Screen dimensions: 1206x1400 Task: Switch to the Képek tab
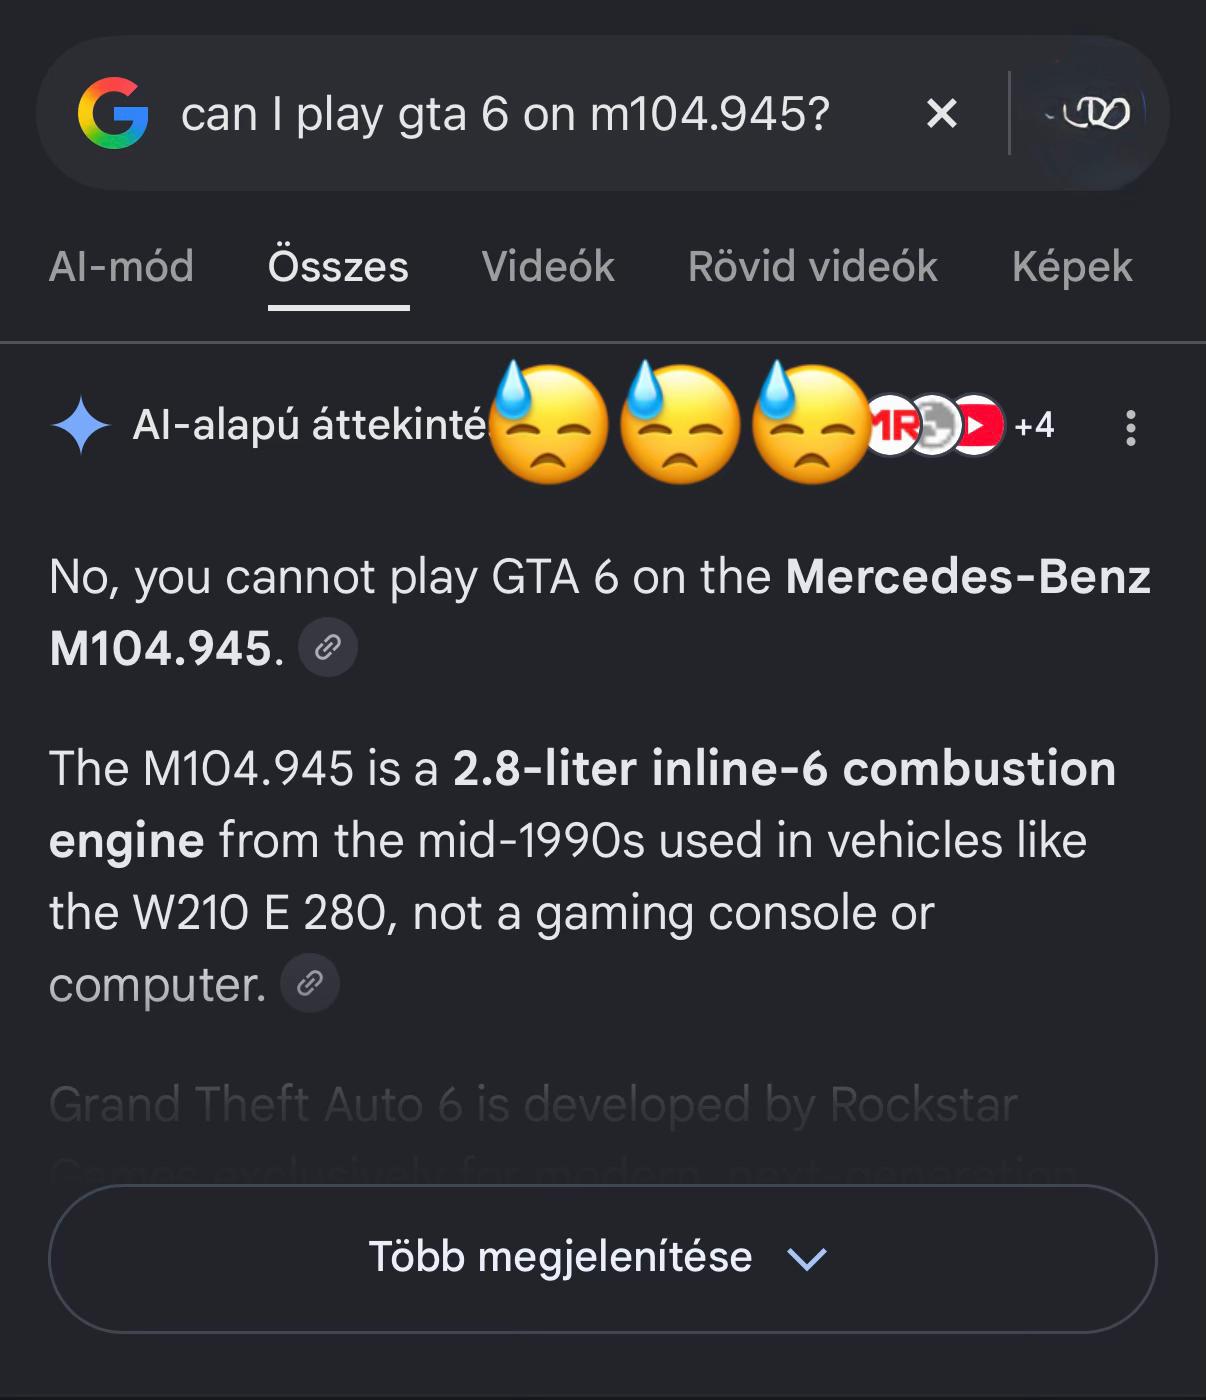coord(1072,267)
